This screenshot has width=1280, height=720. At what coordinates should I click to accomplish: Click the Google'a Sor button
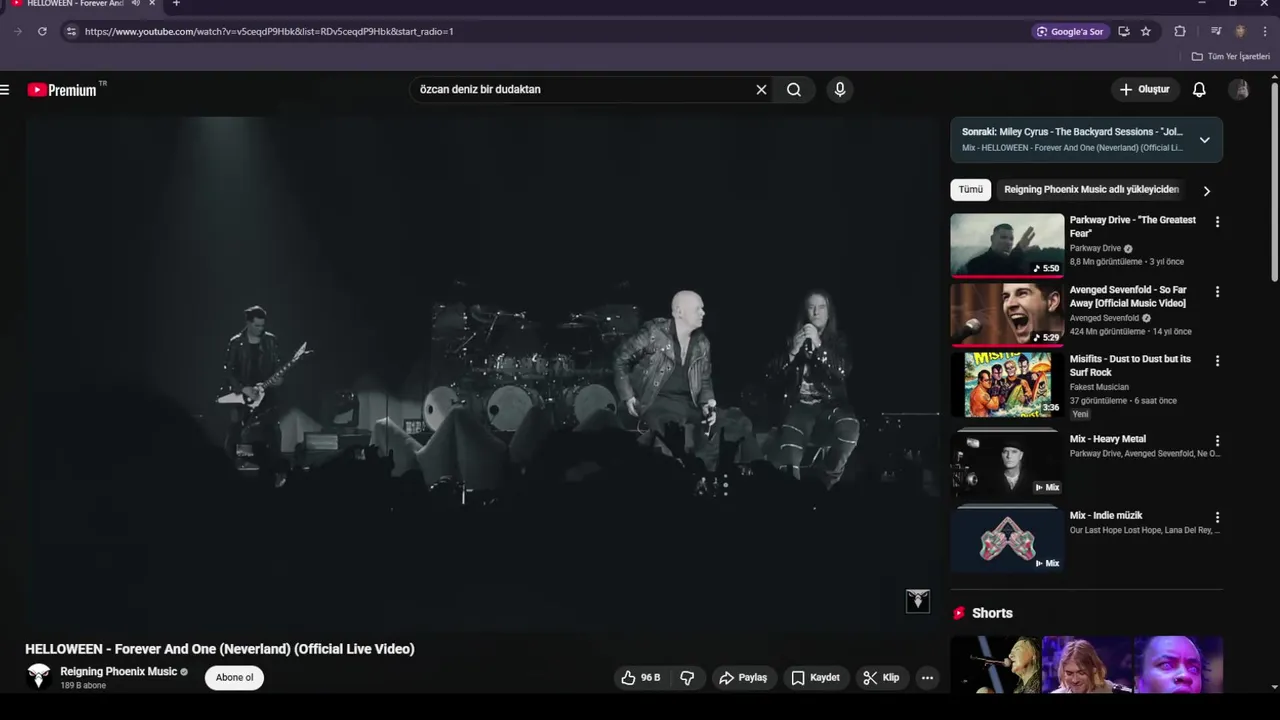1070,31
